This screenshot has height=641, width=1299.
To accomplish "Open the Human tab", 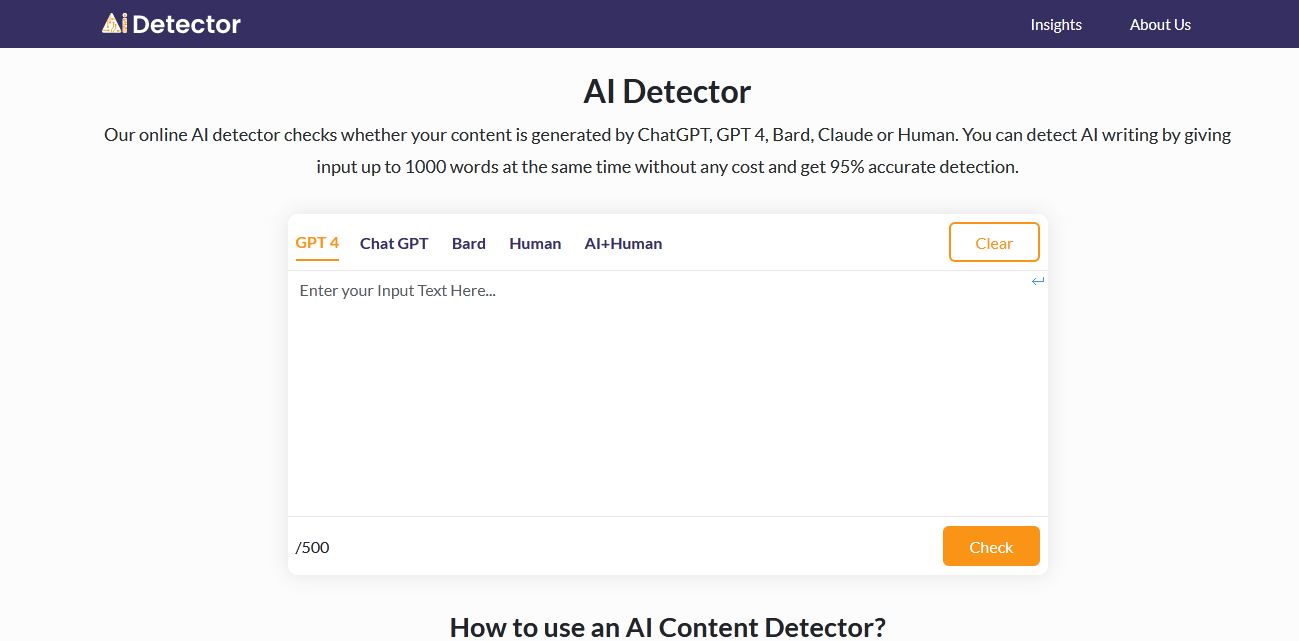I will 535,243.
